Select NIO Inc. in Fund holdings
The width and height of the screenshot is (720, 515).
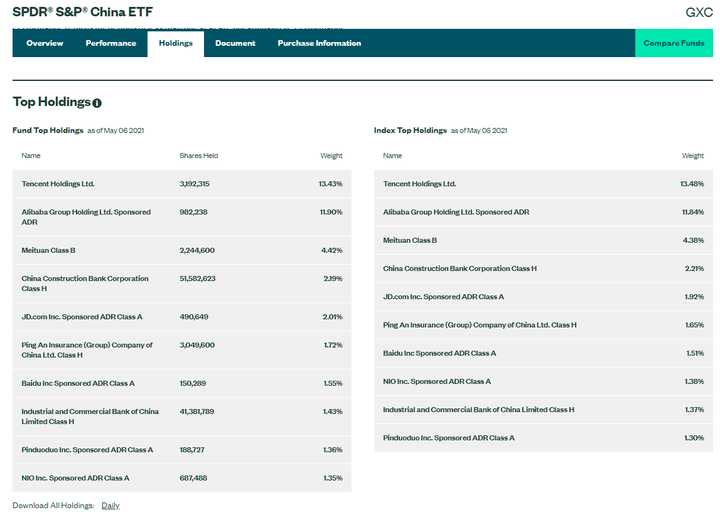[x=75, y=478]
